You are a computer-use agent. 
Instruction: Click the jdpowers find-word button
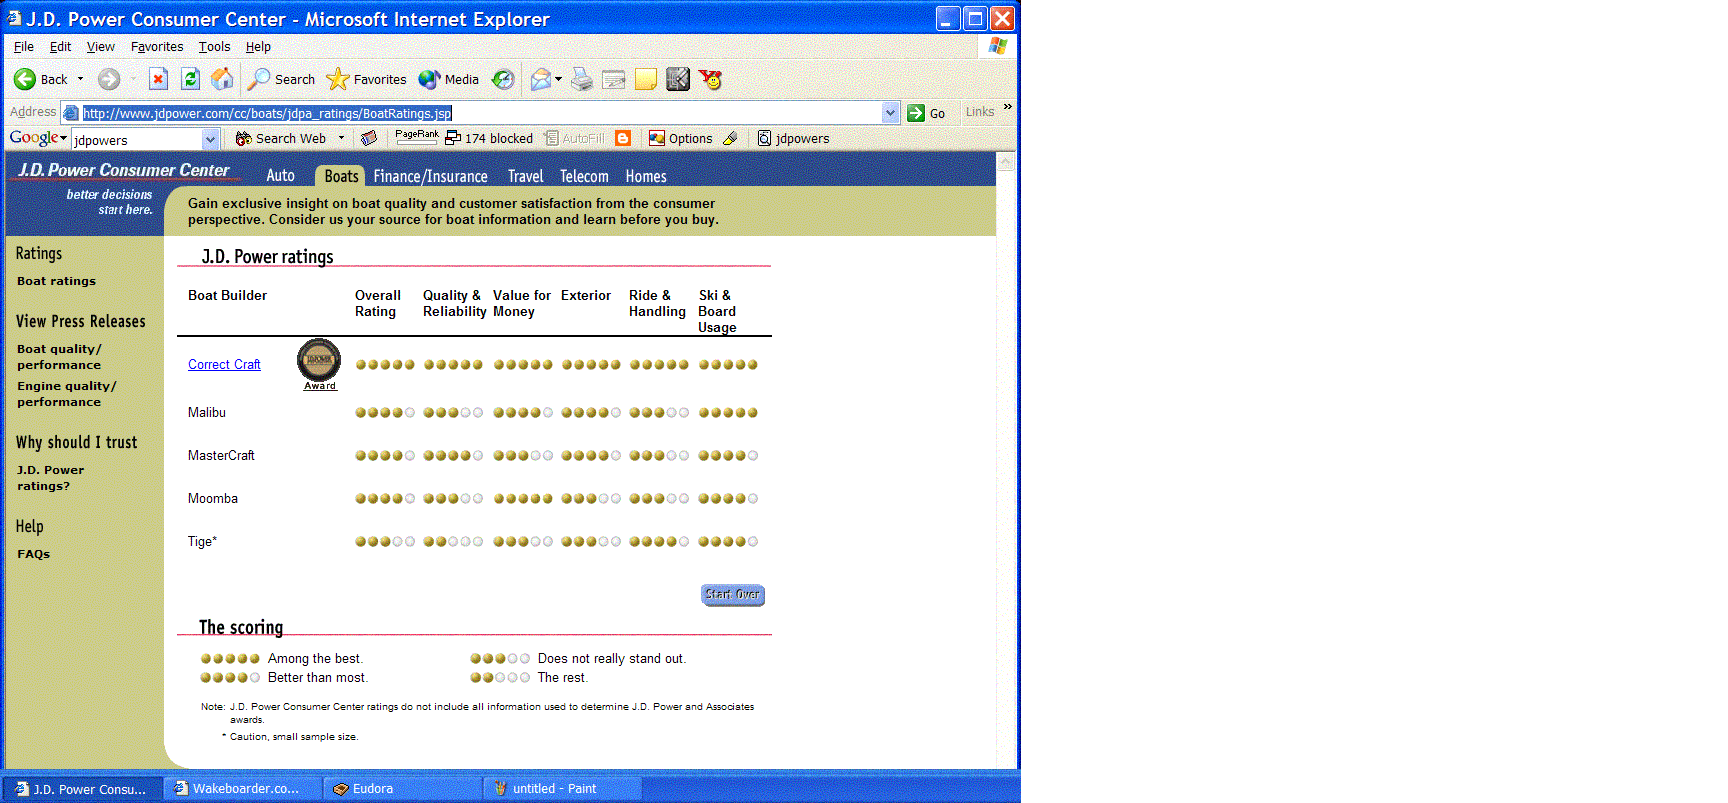(793, 138)
